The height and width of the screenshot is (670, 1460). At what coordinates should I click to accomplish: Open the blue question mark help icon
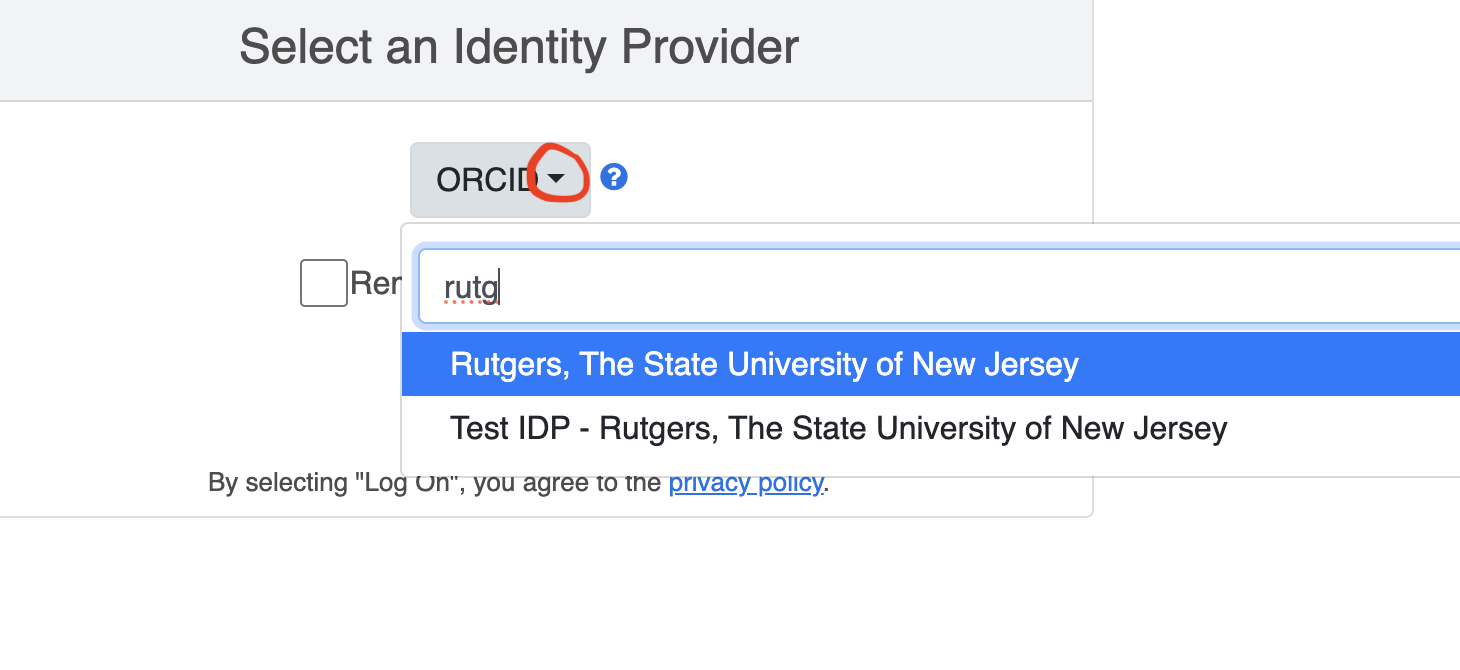pos(613,178)
